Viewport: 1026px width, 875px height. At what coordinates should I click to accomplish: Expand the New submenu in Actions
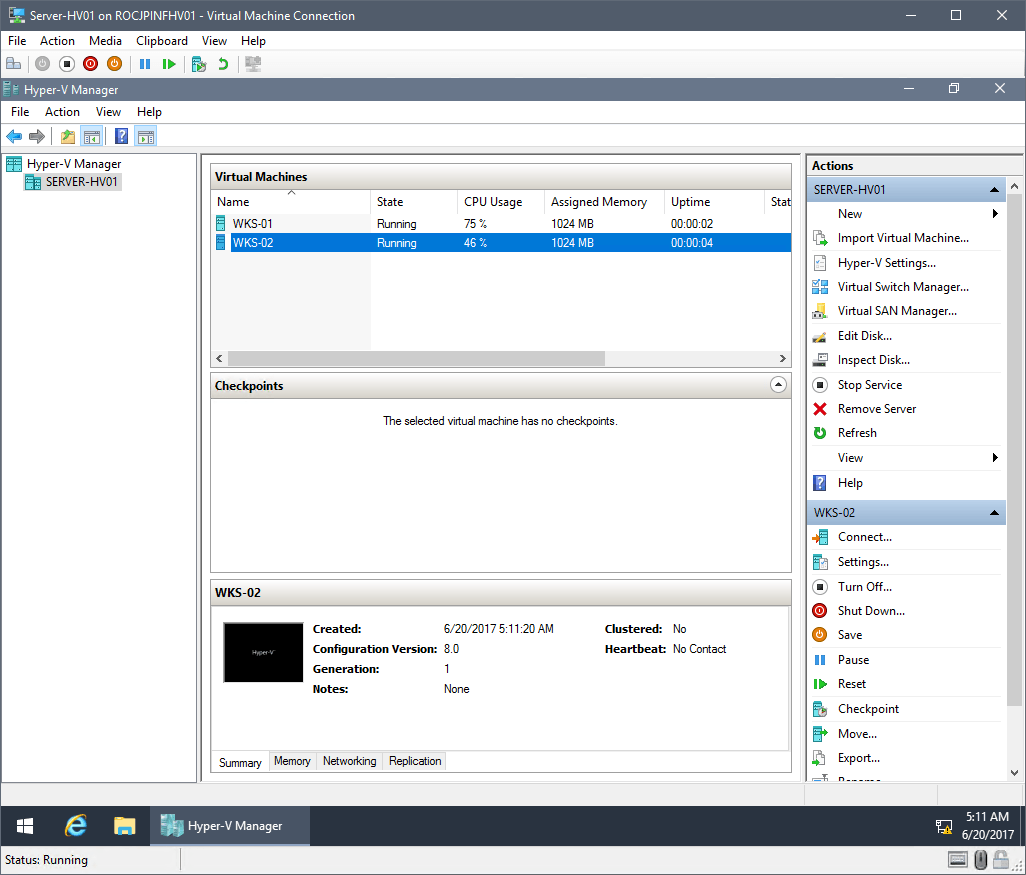906,214
